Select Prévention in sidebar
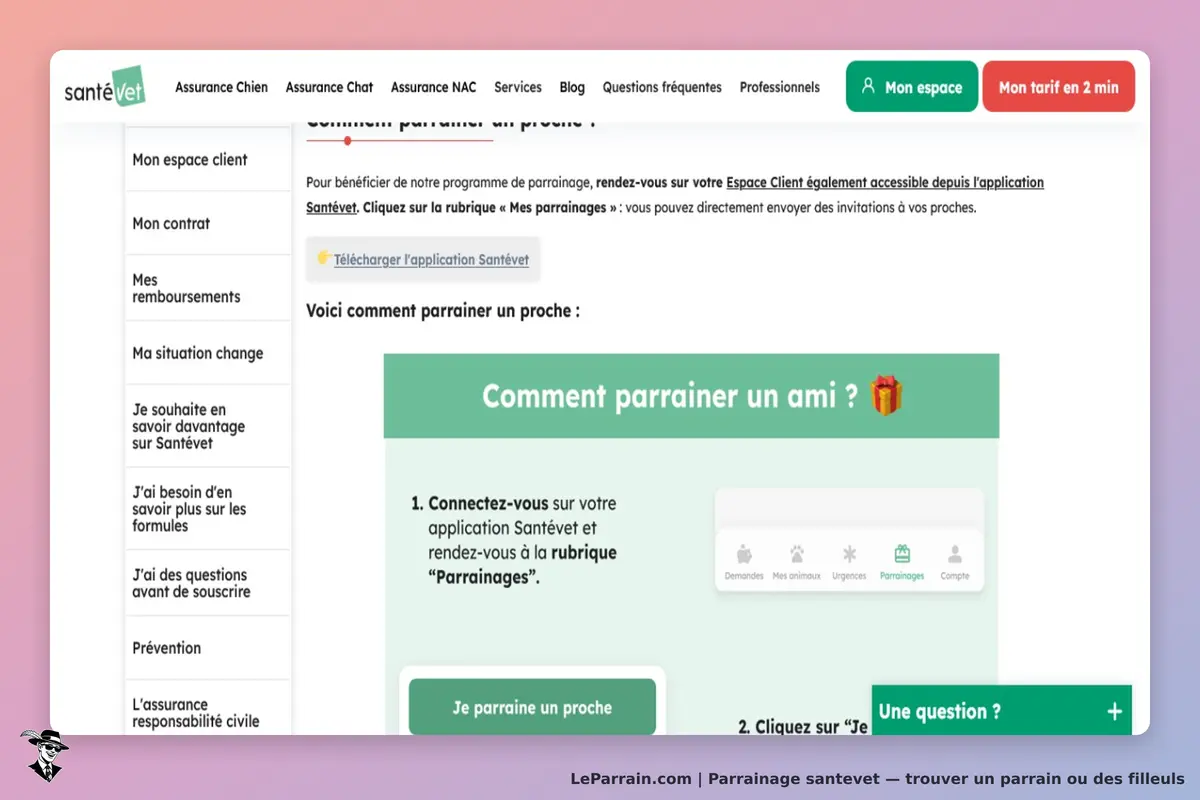 click(208, 648)
